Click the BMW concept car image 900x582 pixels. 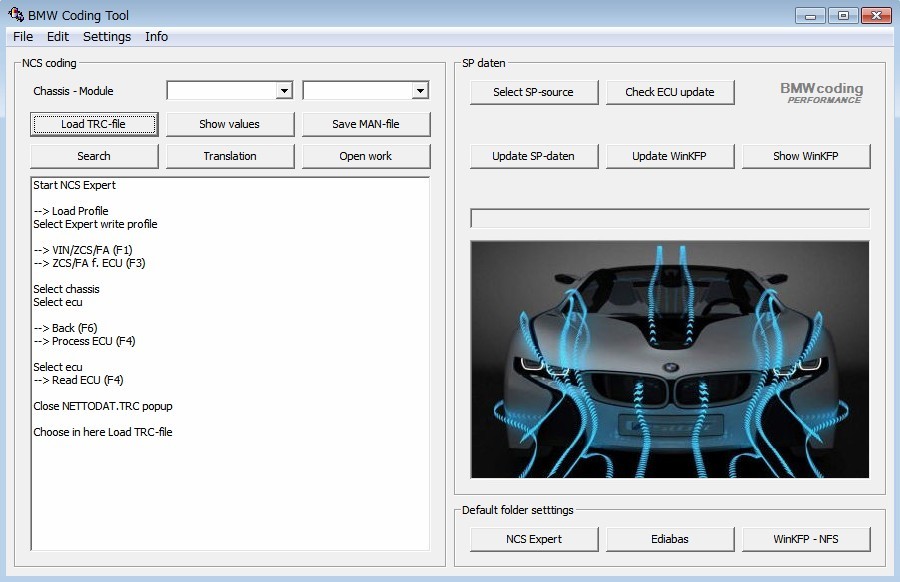[670, 359]
